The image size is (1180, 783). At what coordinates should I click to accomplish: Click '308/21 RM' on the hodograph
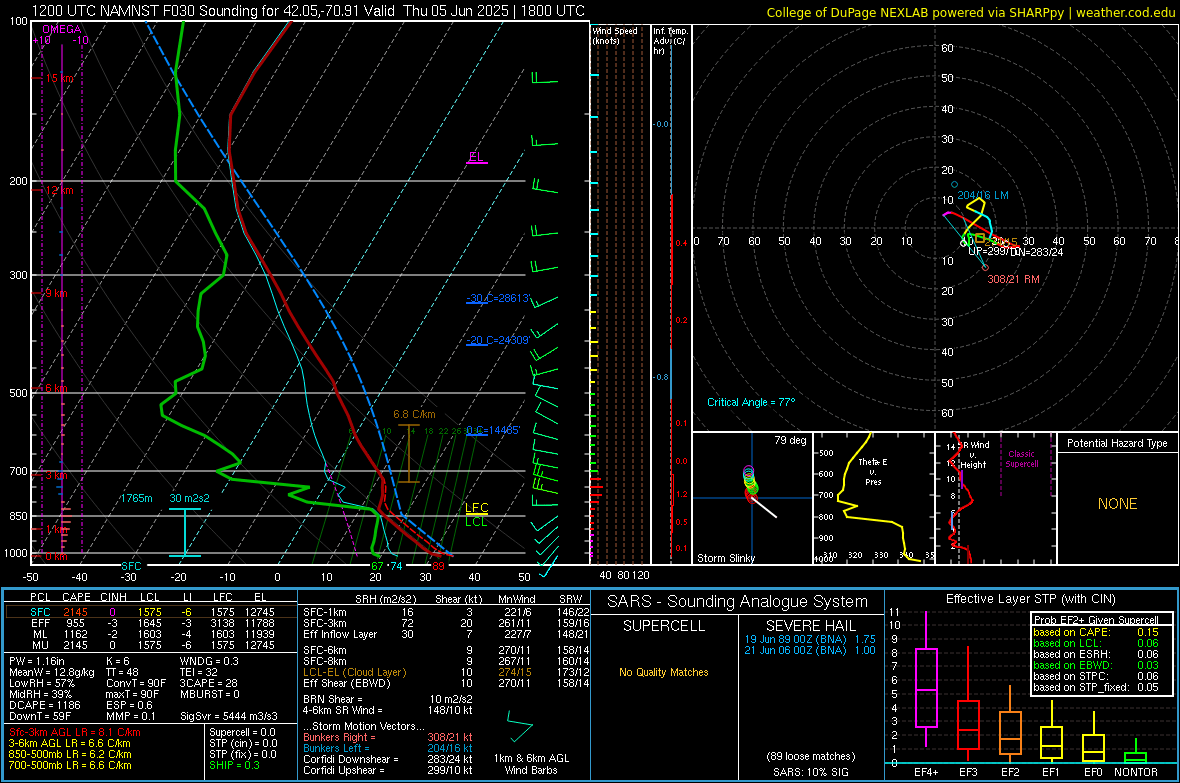click(1013, 279)
